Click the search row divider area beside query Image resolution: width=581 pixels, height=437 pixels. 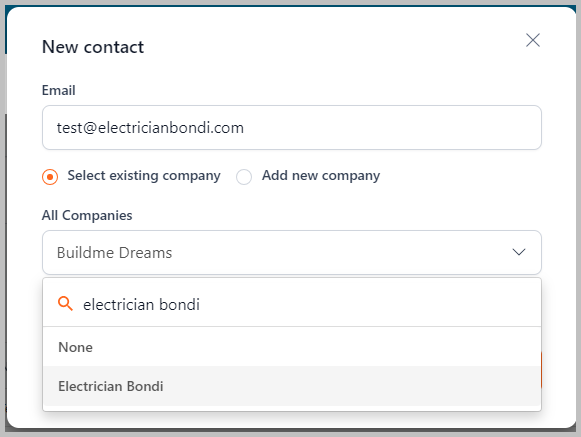(x=371, y=304)
